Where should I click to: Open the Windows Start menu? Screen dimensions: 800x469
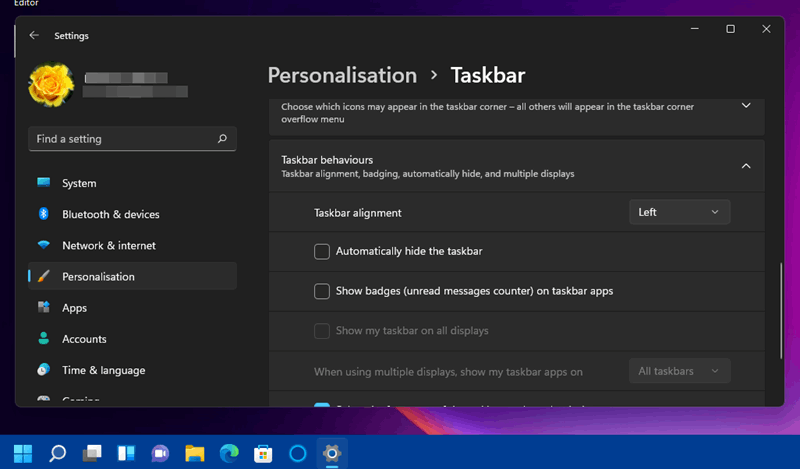(x=22, y=453)
